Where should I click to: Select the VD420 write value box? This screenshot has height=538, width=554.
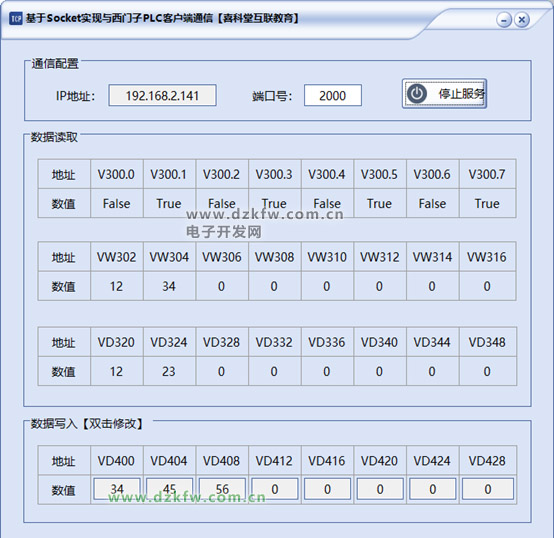pos(380,489)
